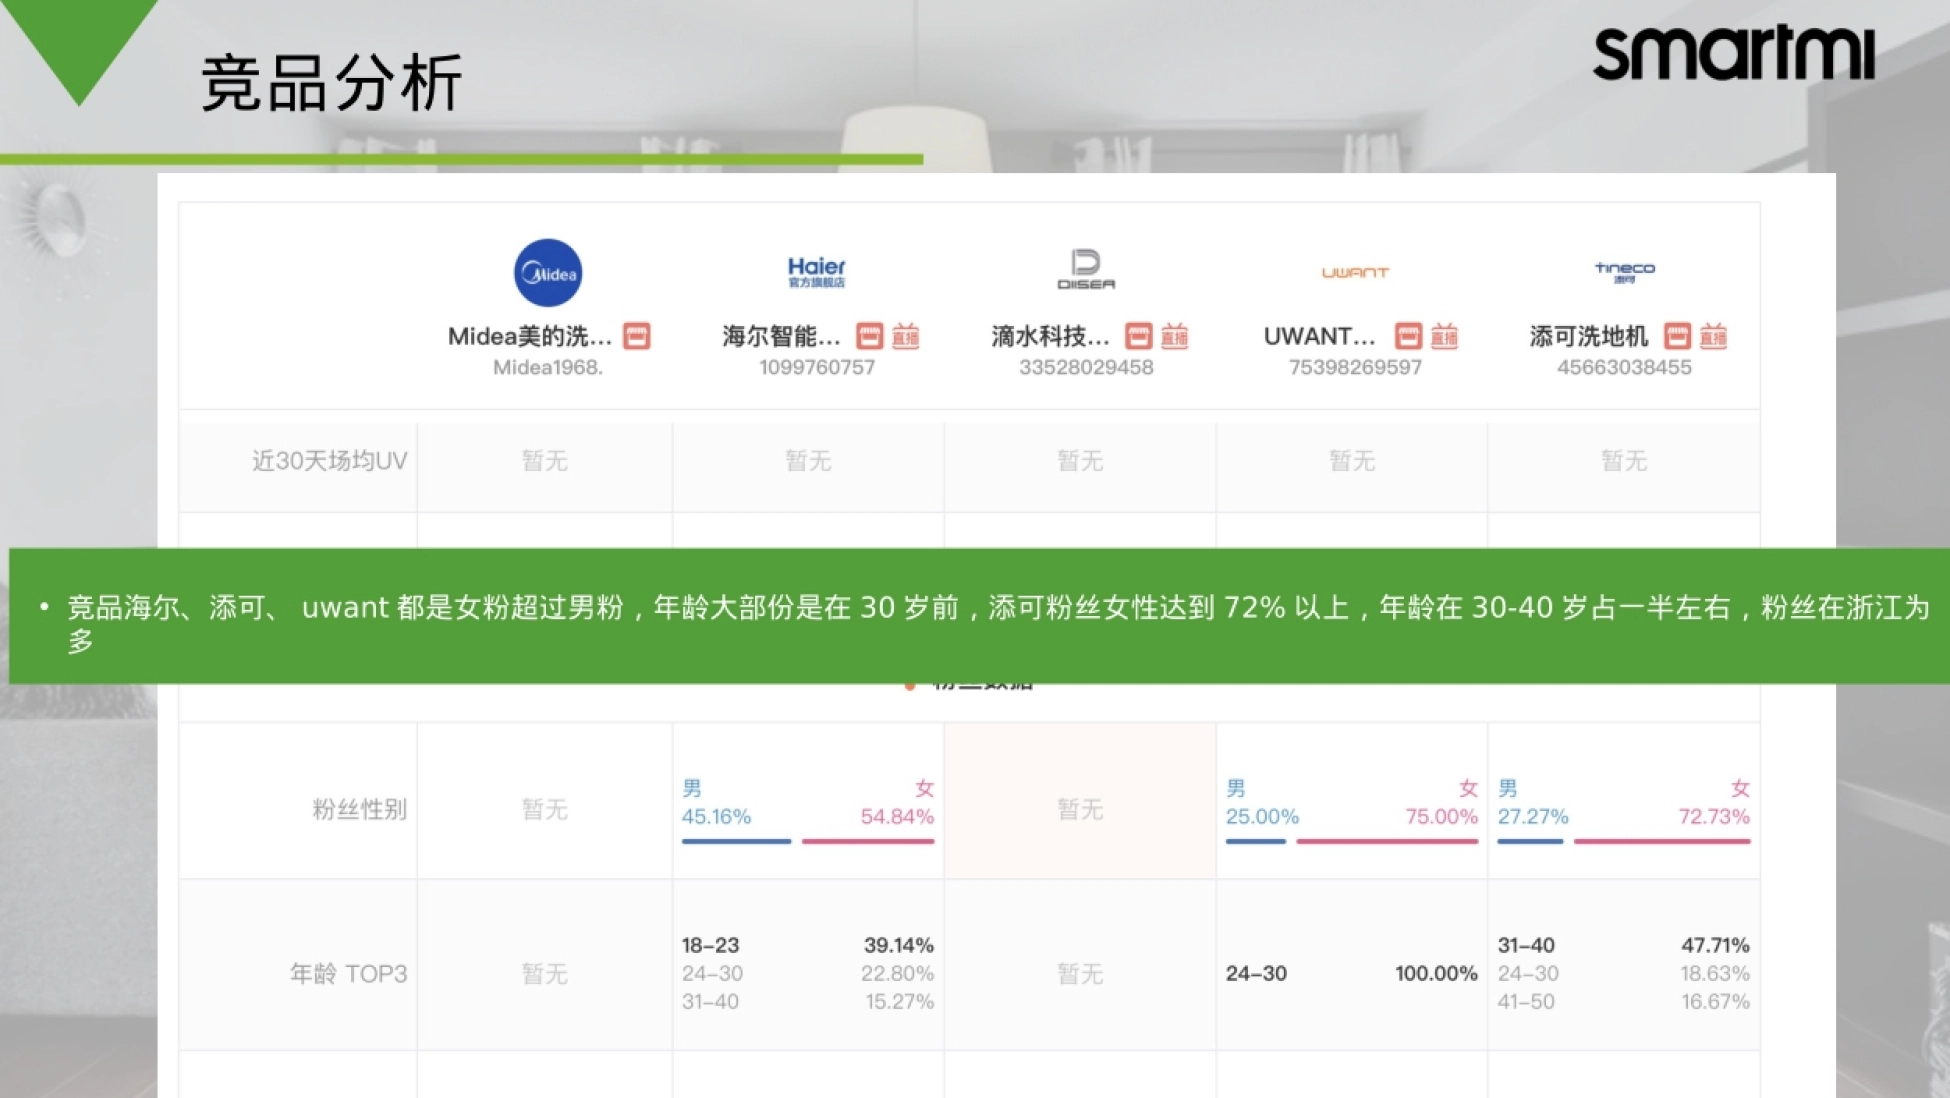Click Tineco male percentage 27.27%
Viewport: 1950px width, 1098px height.
coord(1533,816)
